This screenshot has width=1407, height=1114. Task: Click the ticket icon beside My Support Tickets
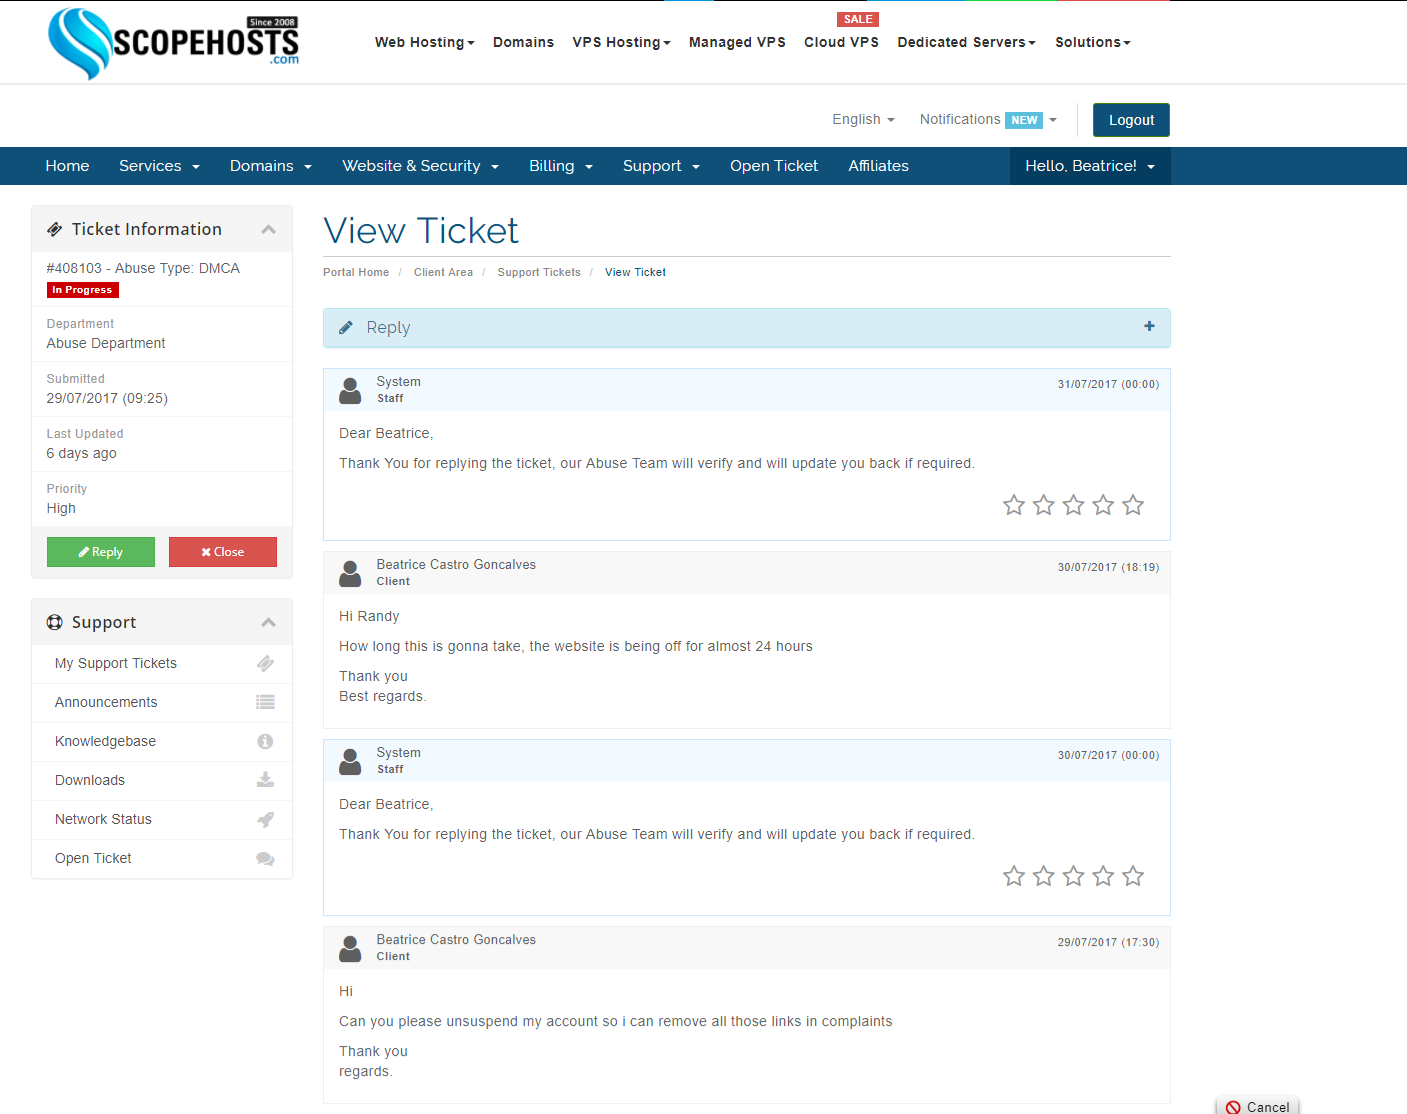tap(265, 663)
